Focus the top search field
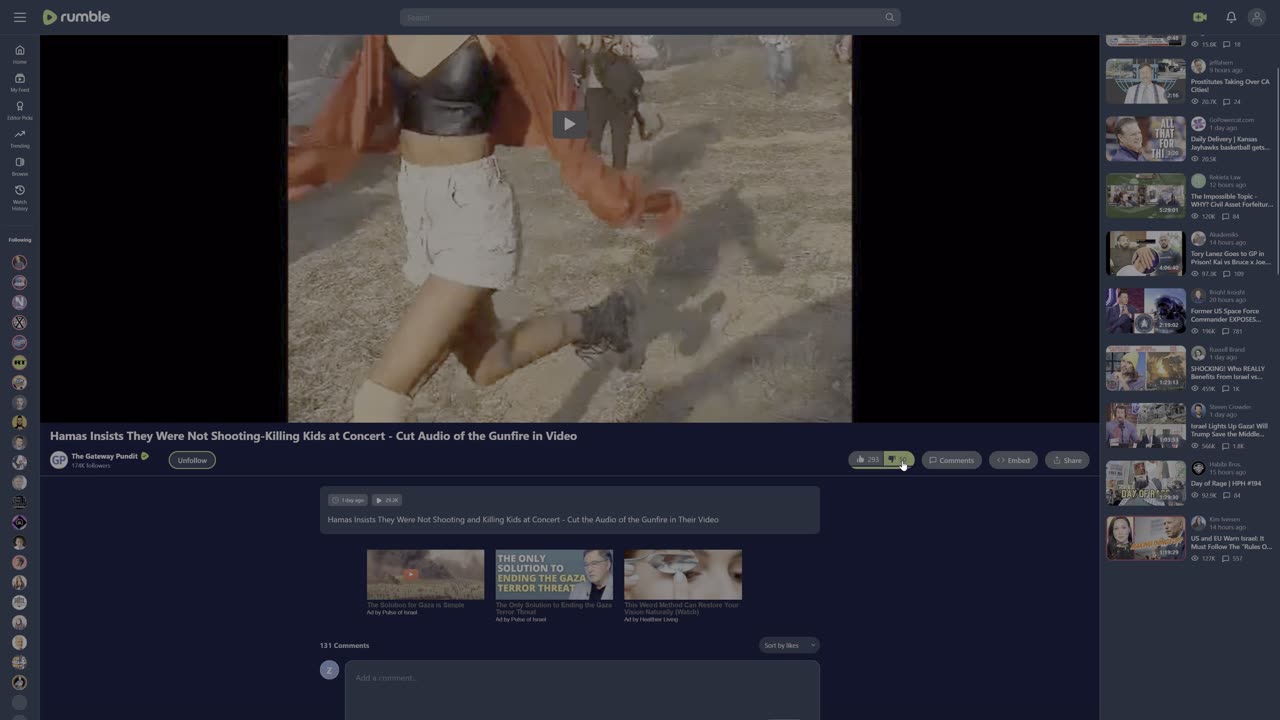The height and width of the screenshot is (720, 1280). tap(648, 17)
